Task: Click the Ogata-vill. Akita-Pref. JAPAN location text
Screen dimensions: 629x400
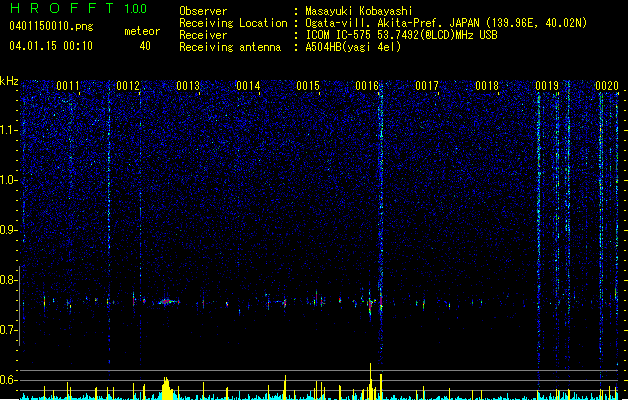Action: pyautogui.click(x=446, y=23)
